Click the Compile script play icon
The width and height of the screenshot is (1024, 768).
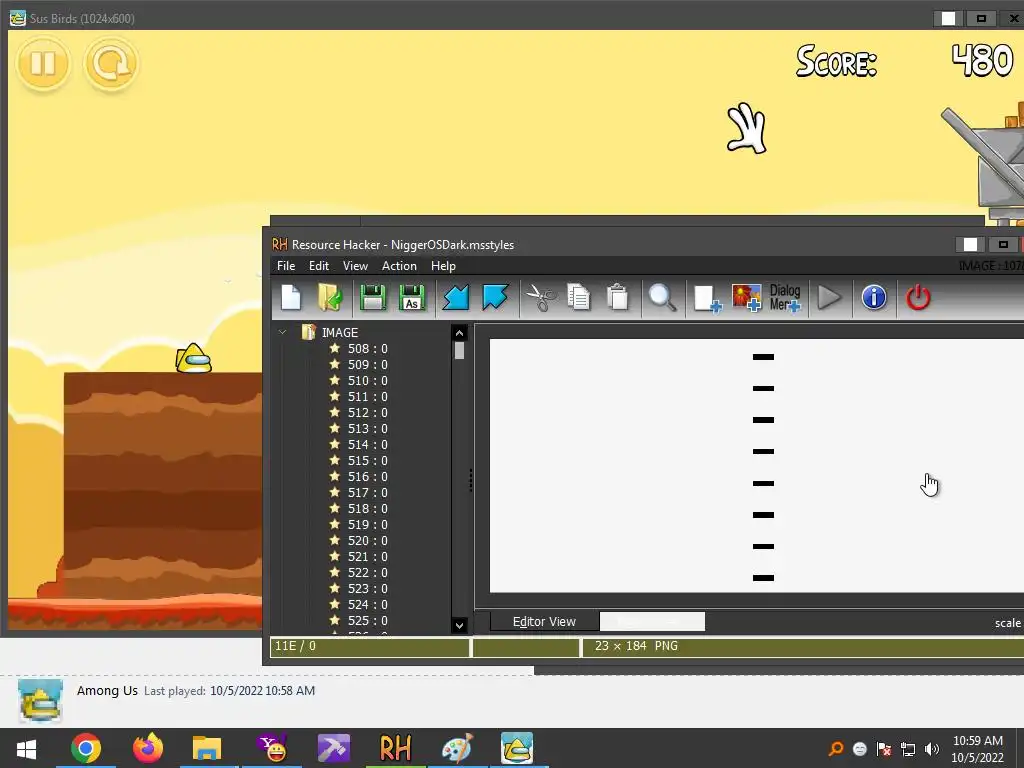(829, 298)
